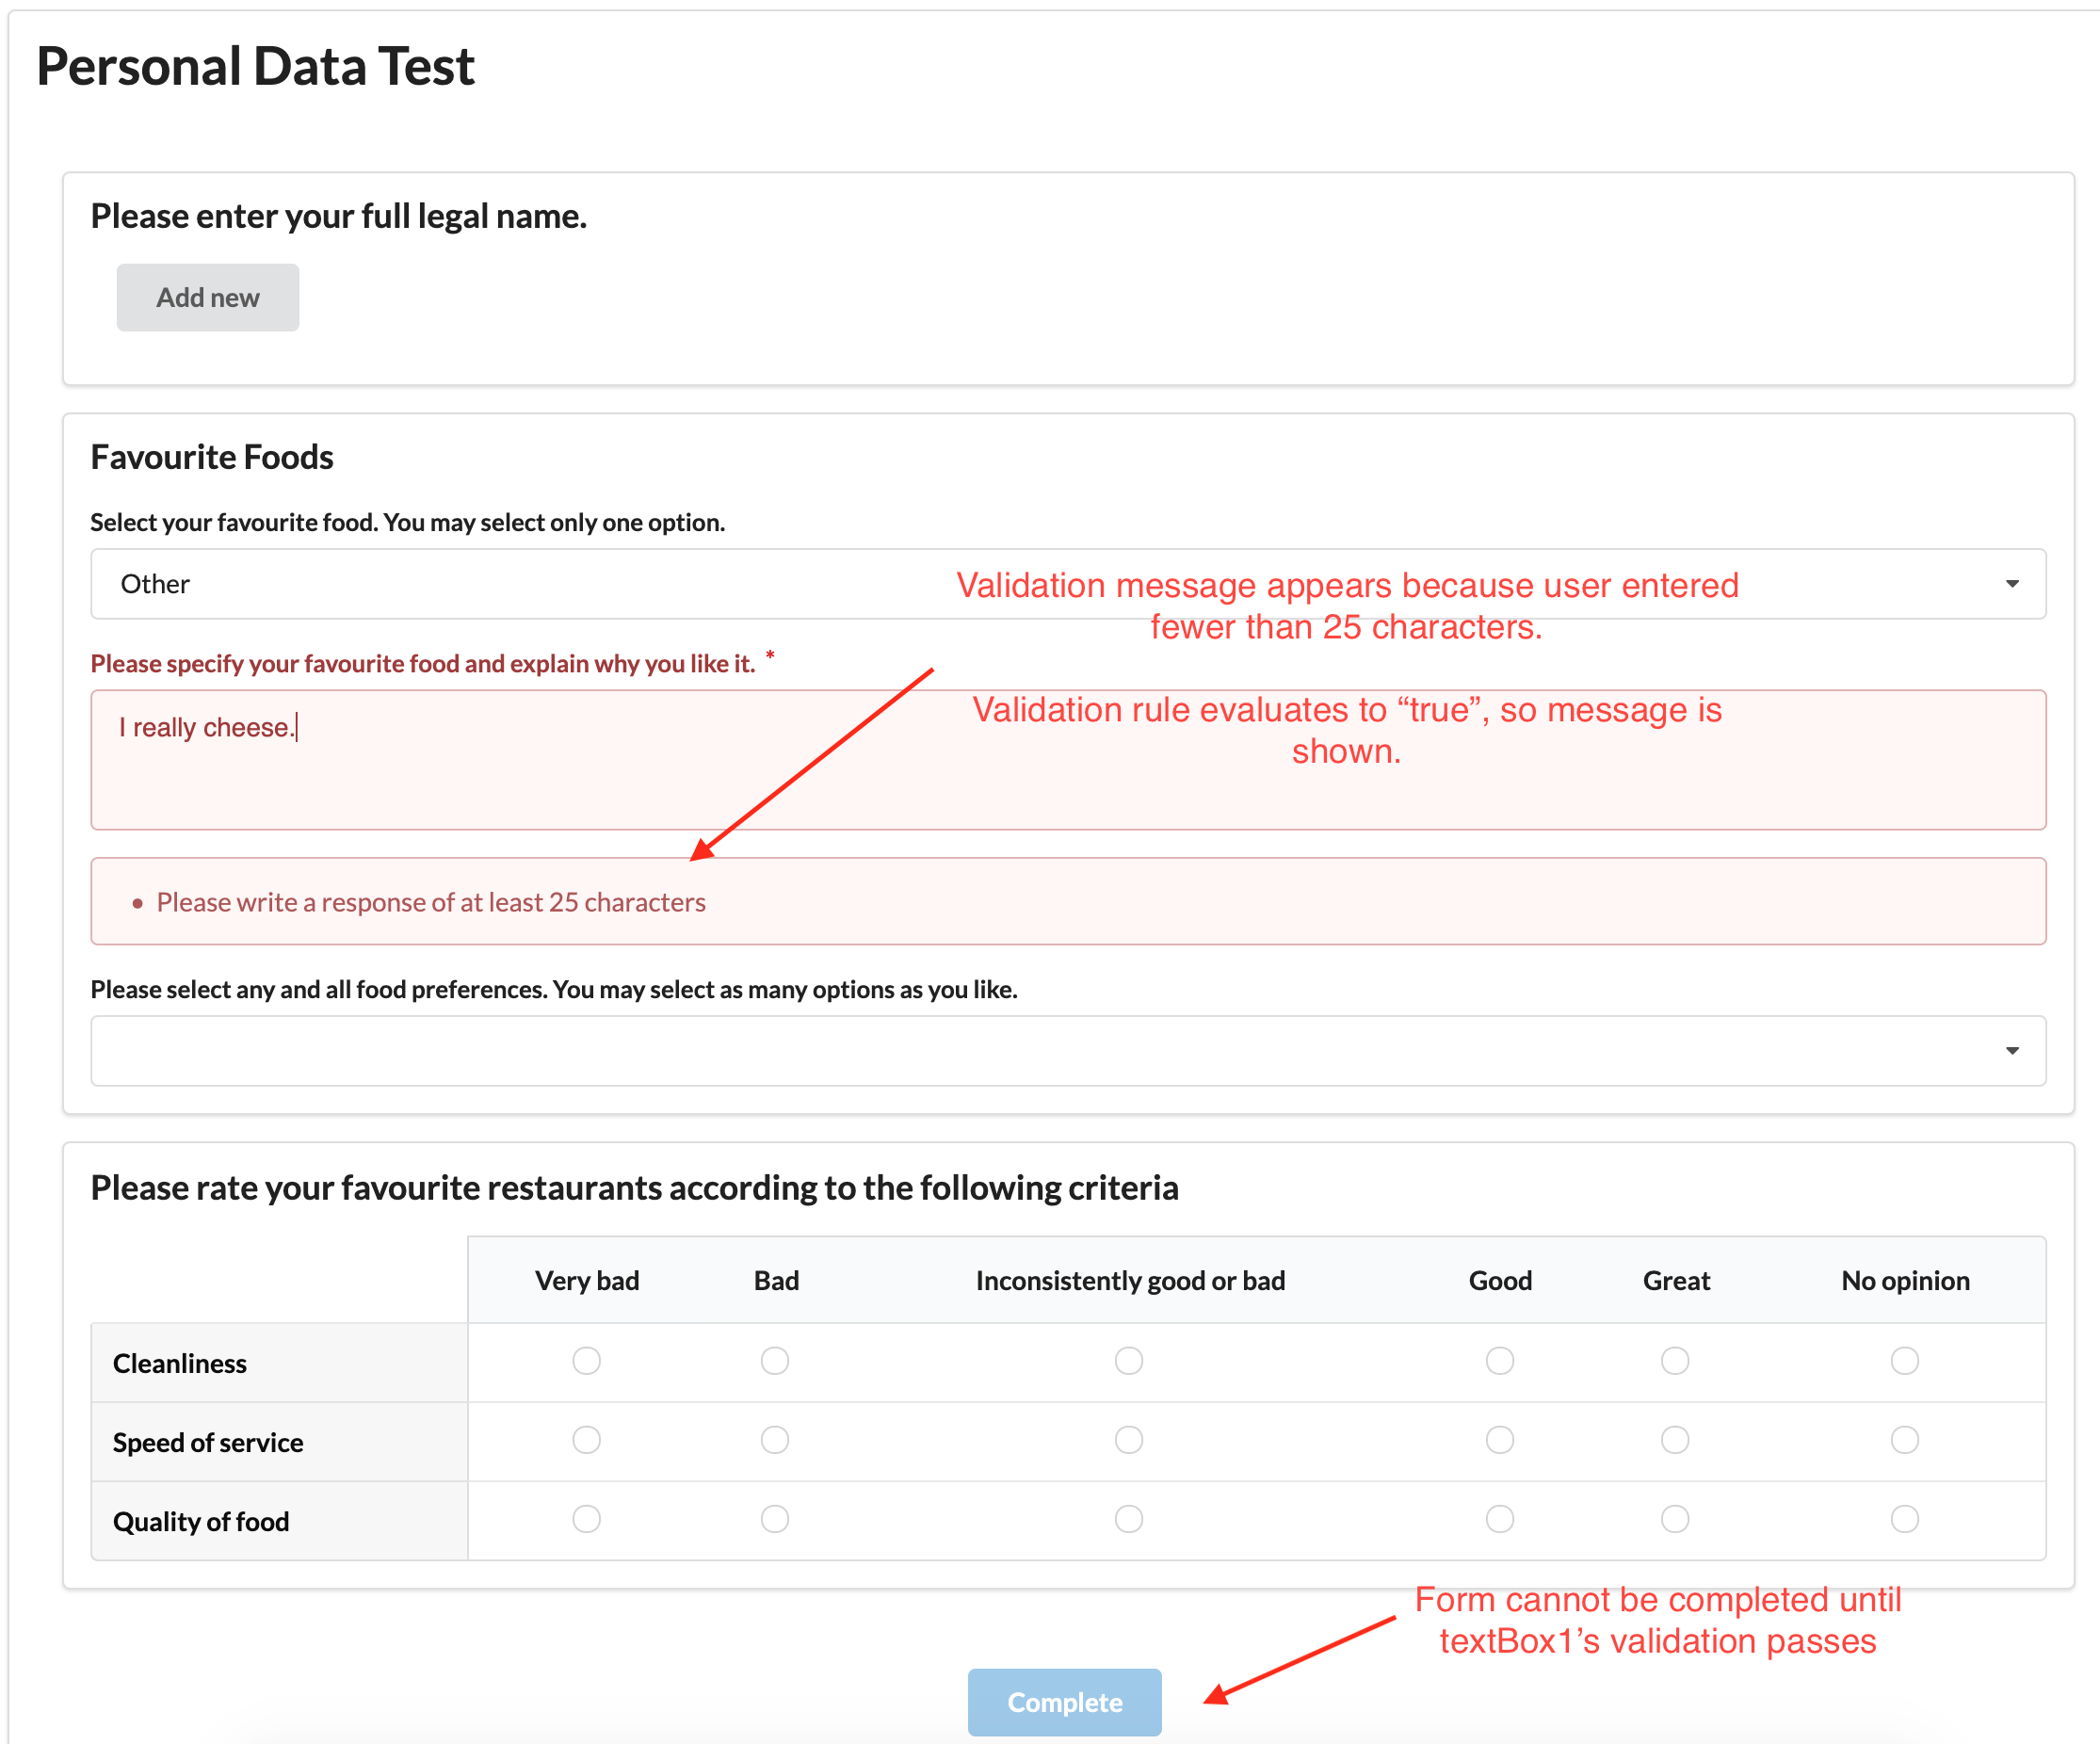The width and height of the screenshot is (2100, 1744).
Task: Rate Quality of food as Great
Action: [1675, 1518]
